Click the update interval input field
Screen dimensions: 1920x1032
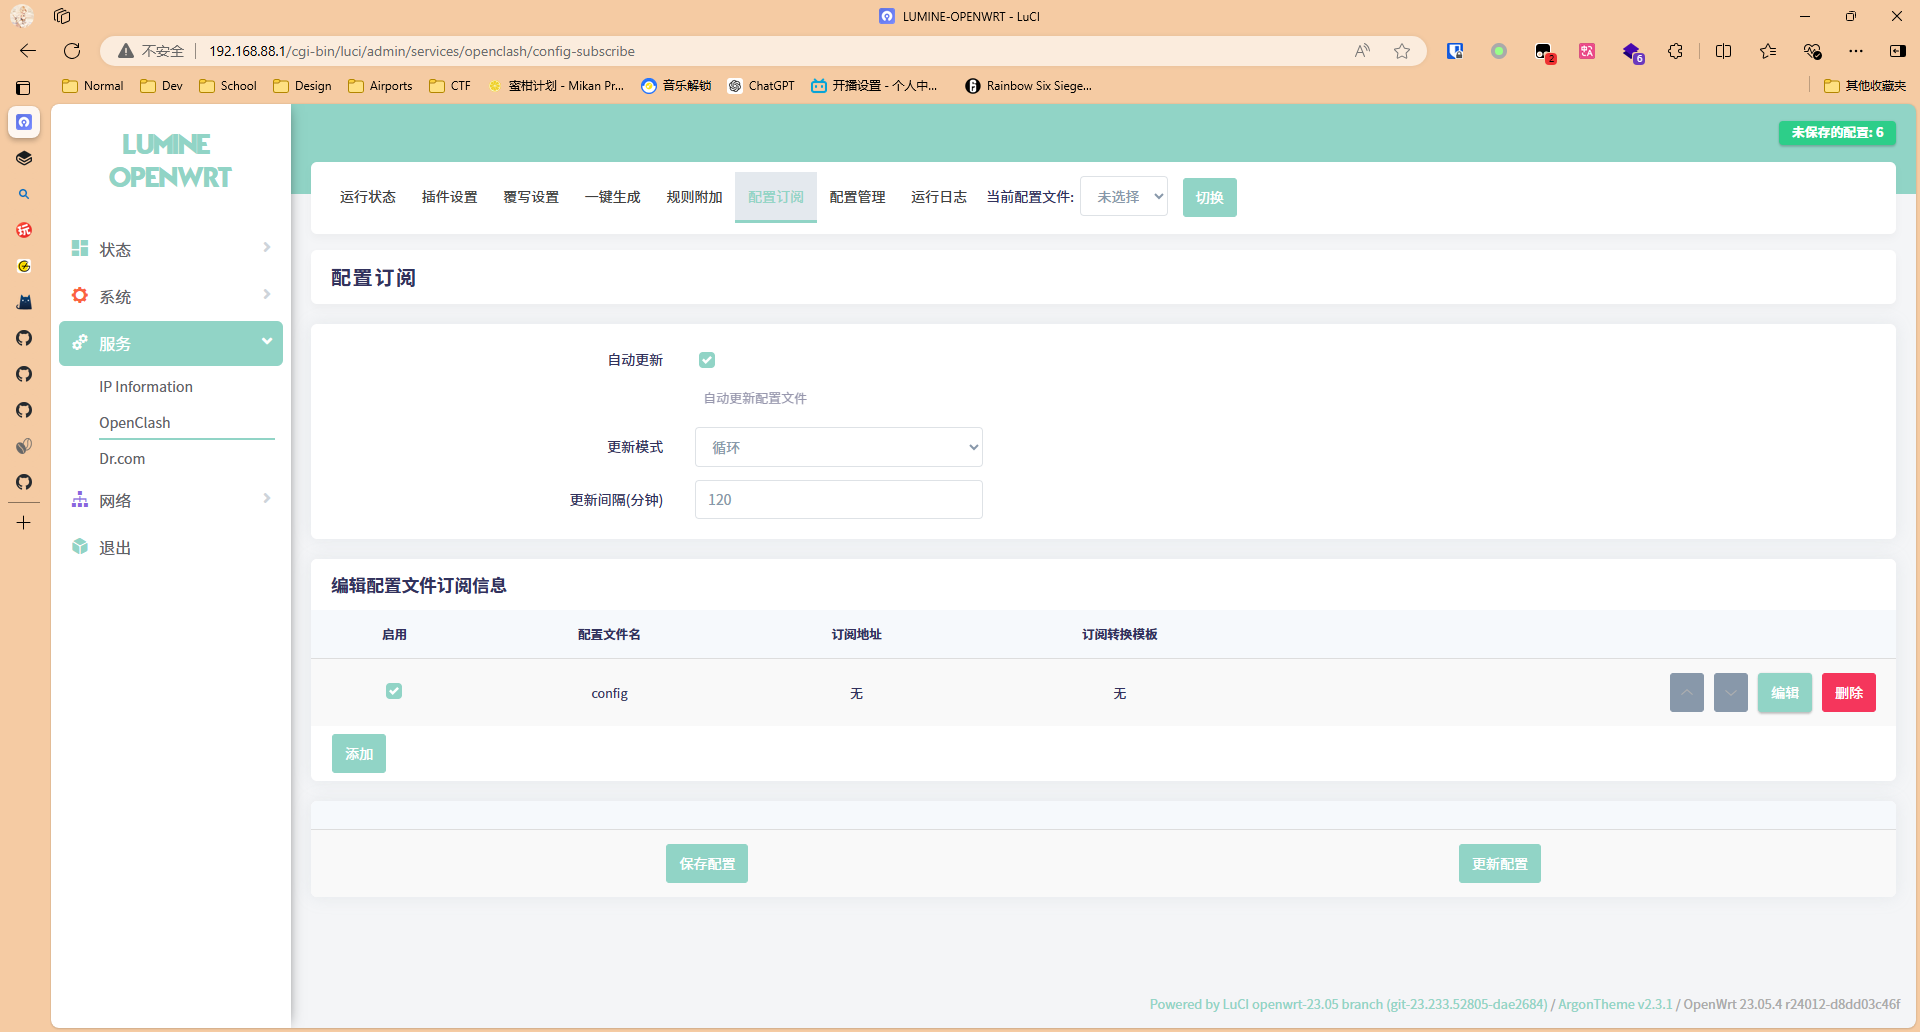coord(838,500)
